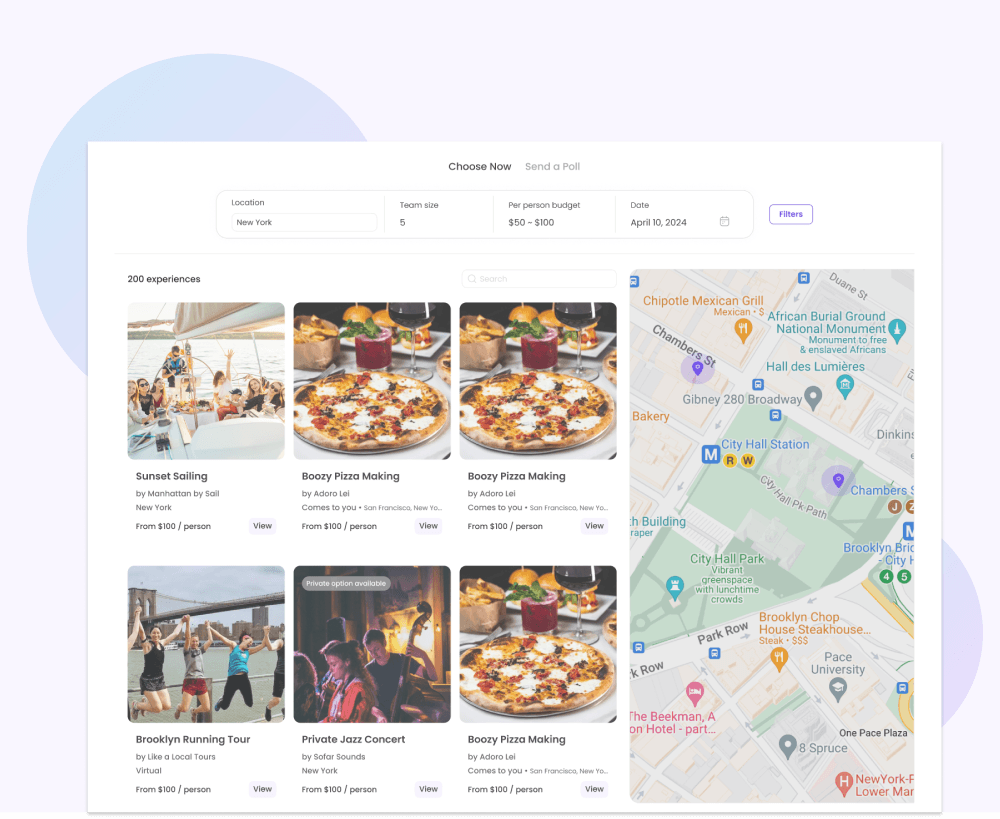Click the Location field containing New York

pos(304,222)
